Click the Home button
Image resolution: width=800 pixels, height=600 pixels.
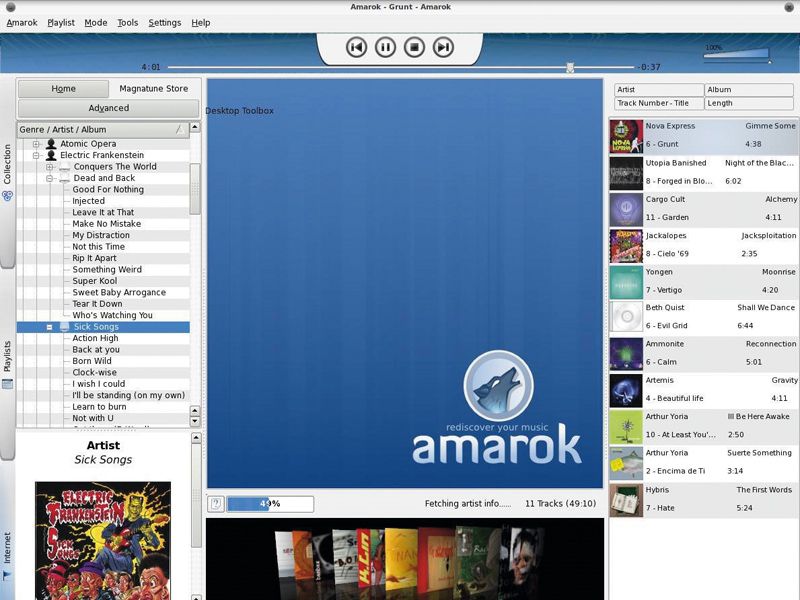pos(62,88)
